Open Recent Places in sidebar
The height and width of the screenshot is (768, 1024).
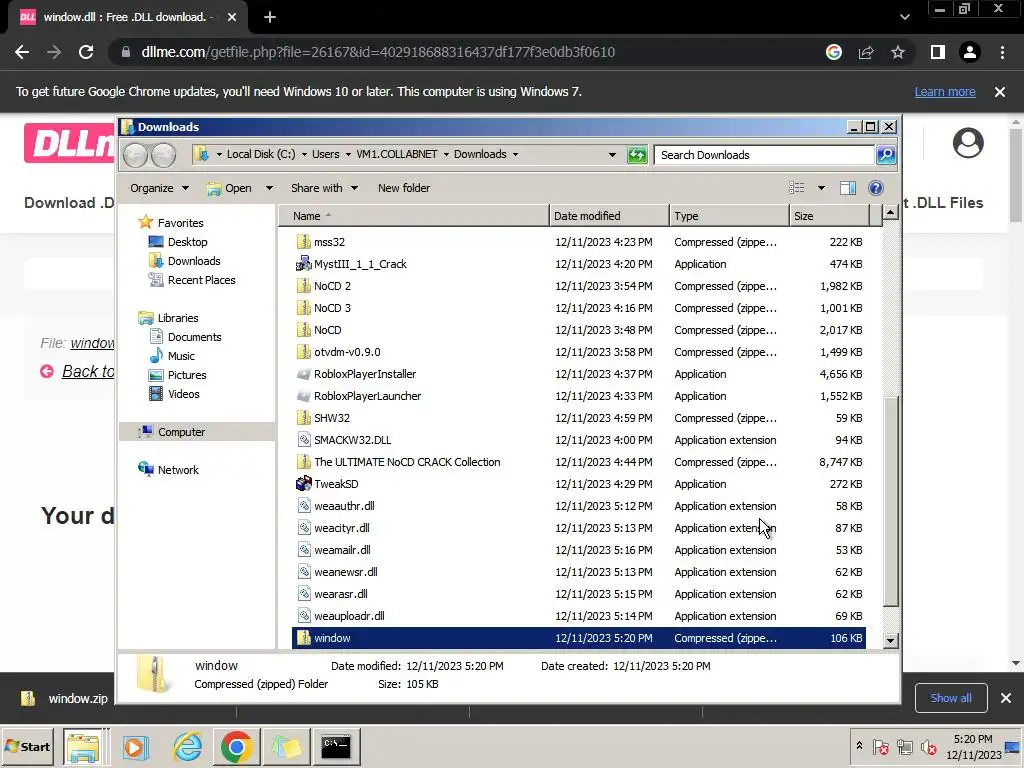[192, 280]
